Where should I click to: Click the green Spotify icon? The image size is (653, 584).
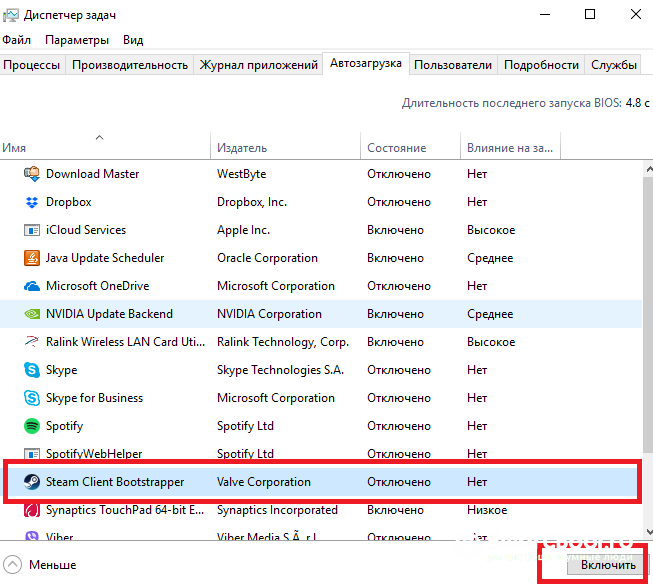[x=32, y=426]
